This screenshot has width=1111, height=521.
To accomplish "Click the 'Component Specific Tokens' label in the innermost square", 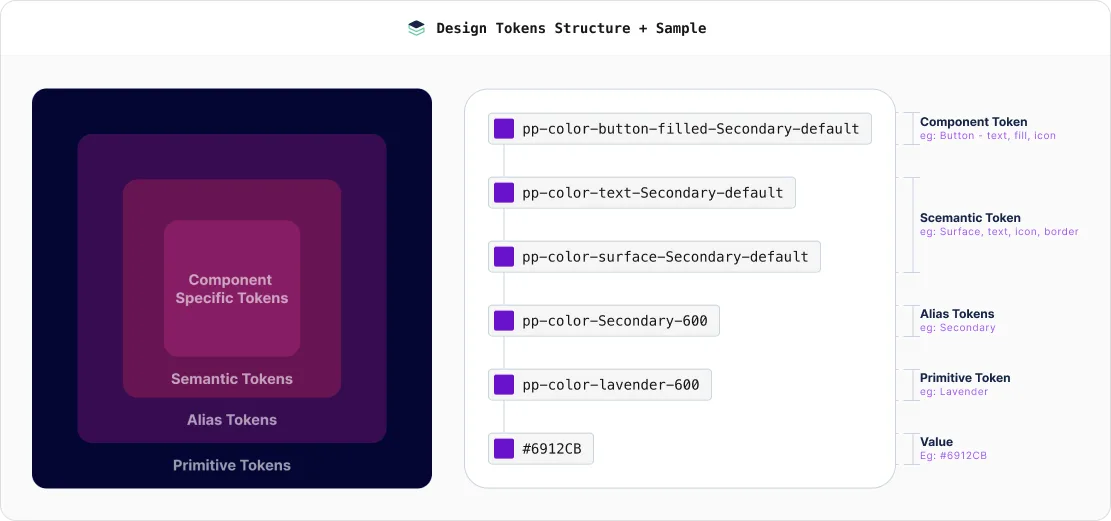I will [x=232, y=289].
